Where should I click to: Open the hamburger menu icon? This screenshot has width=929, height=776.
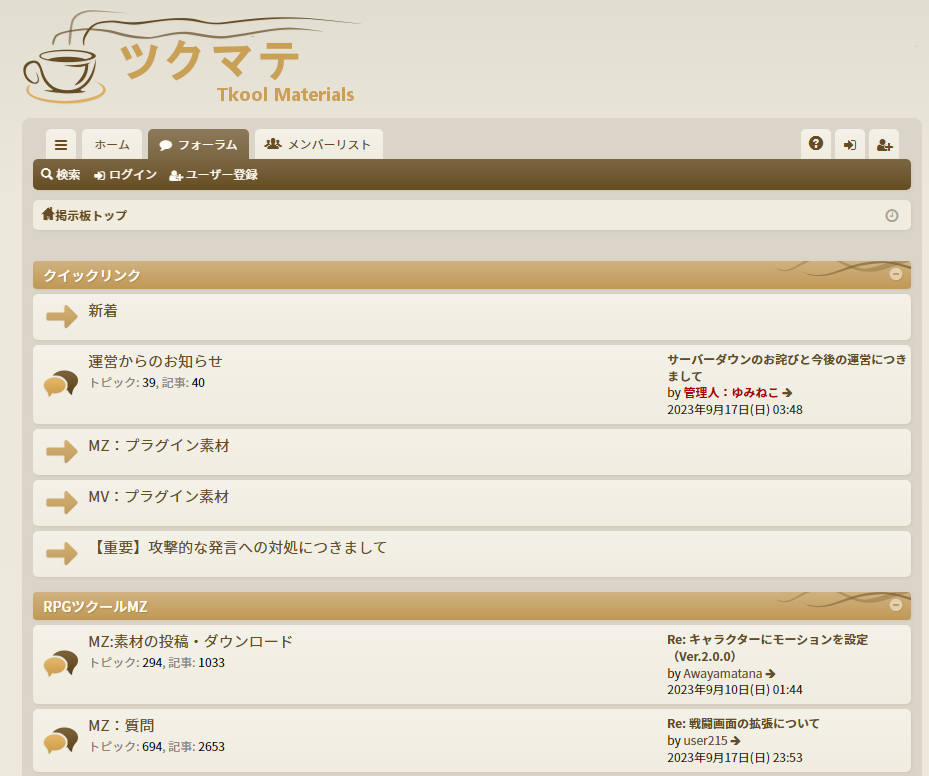coord(60,145)
